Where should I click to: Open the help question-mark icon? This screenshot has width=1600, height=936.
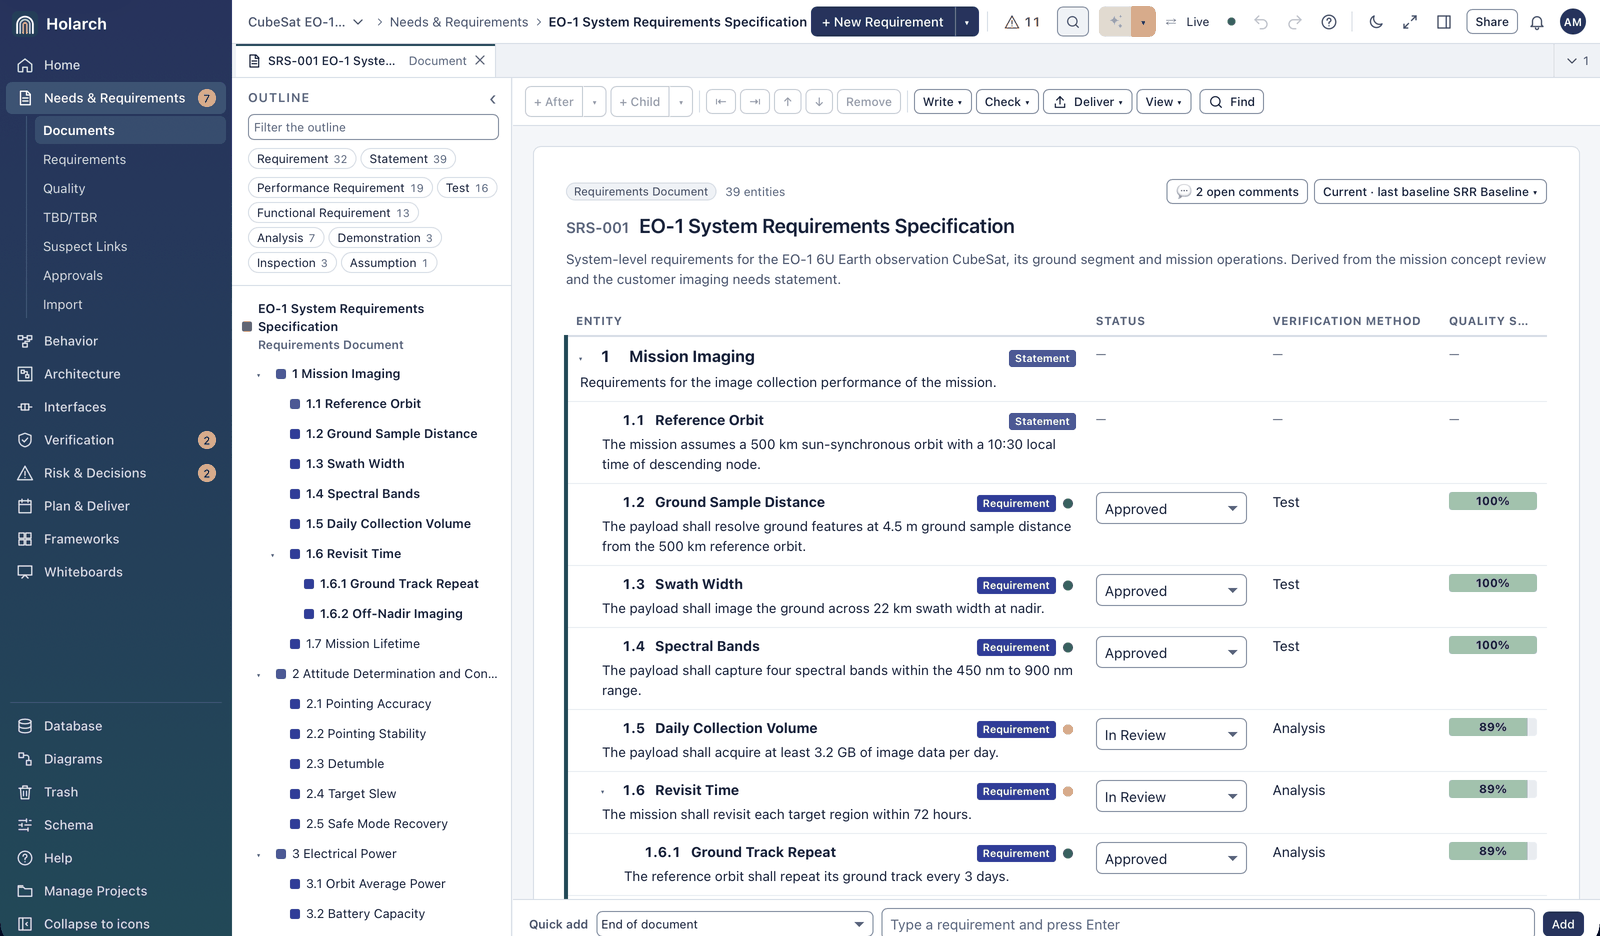click(x=1329, y=22)
